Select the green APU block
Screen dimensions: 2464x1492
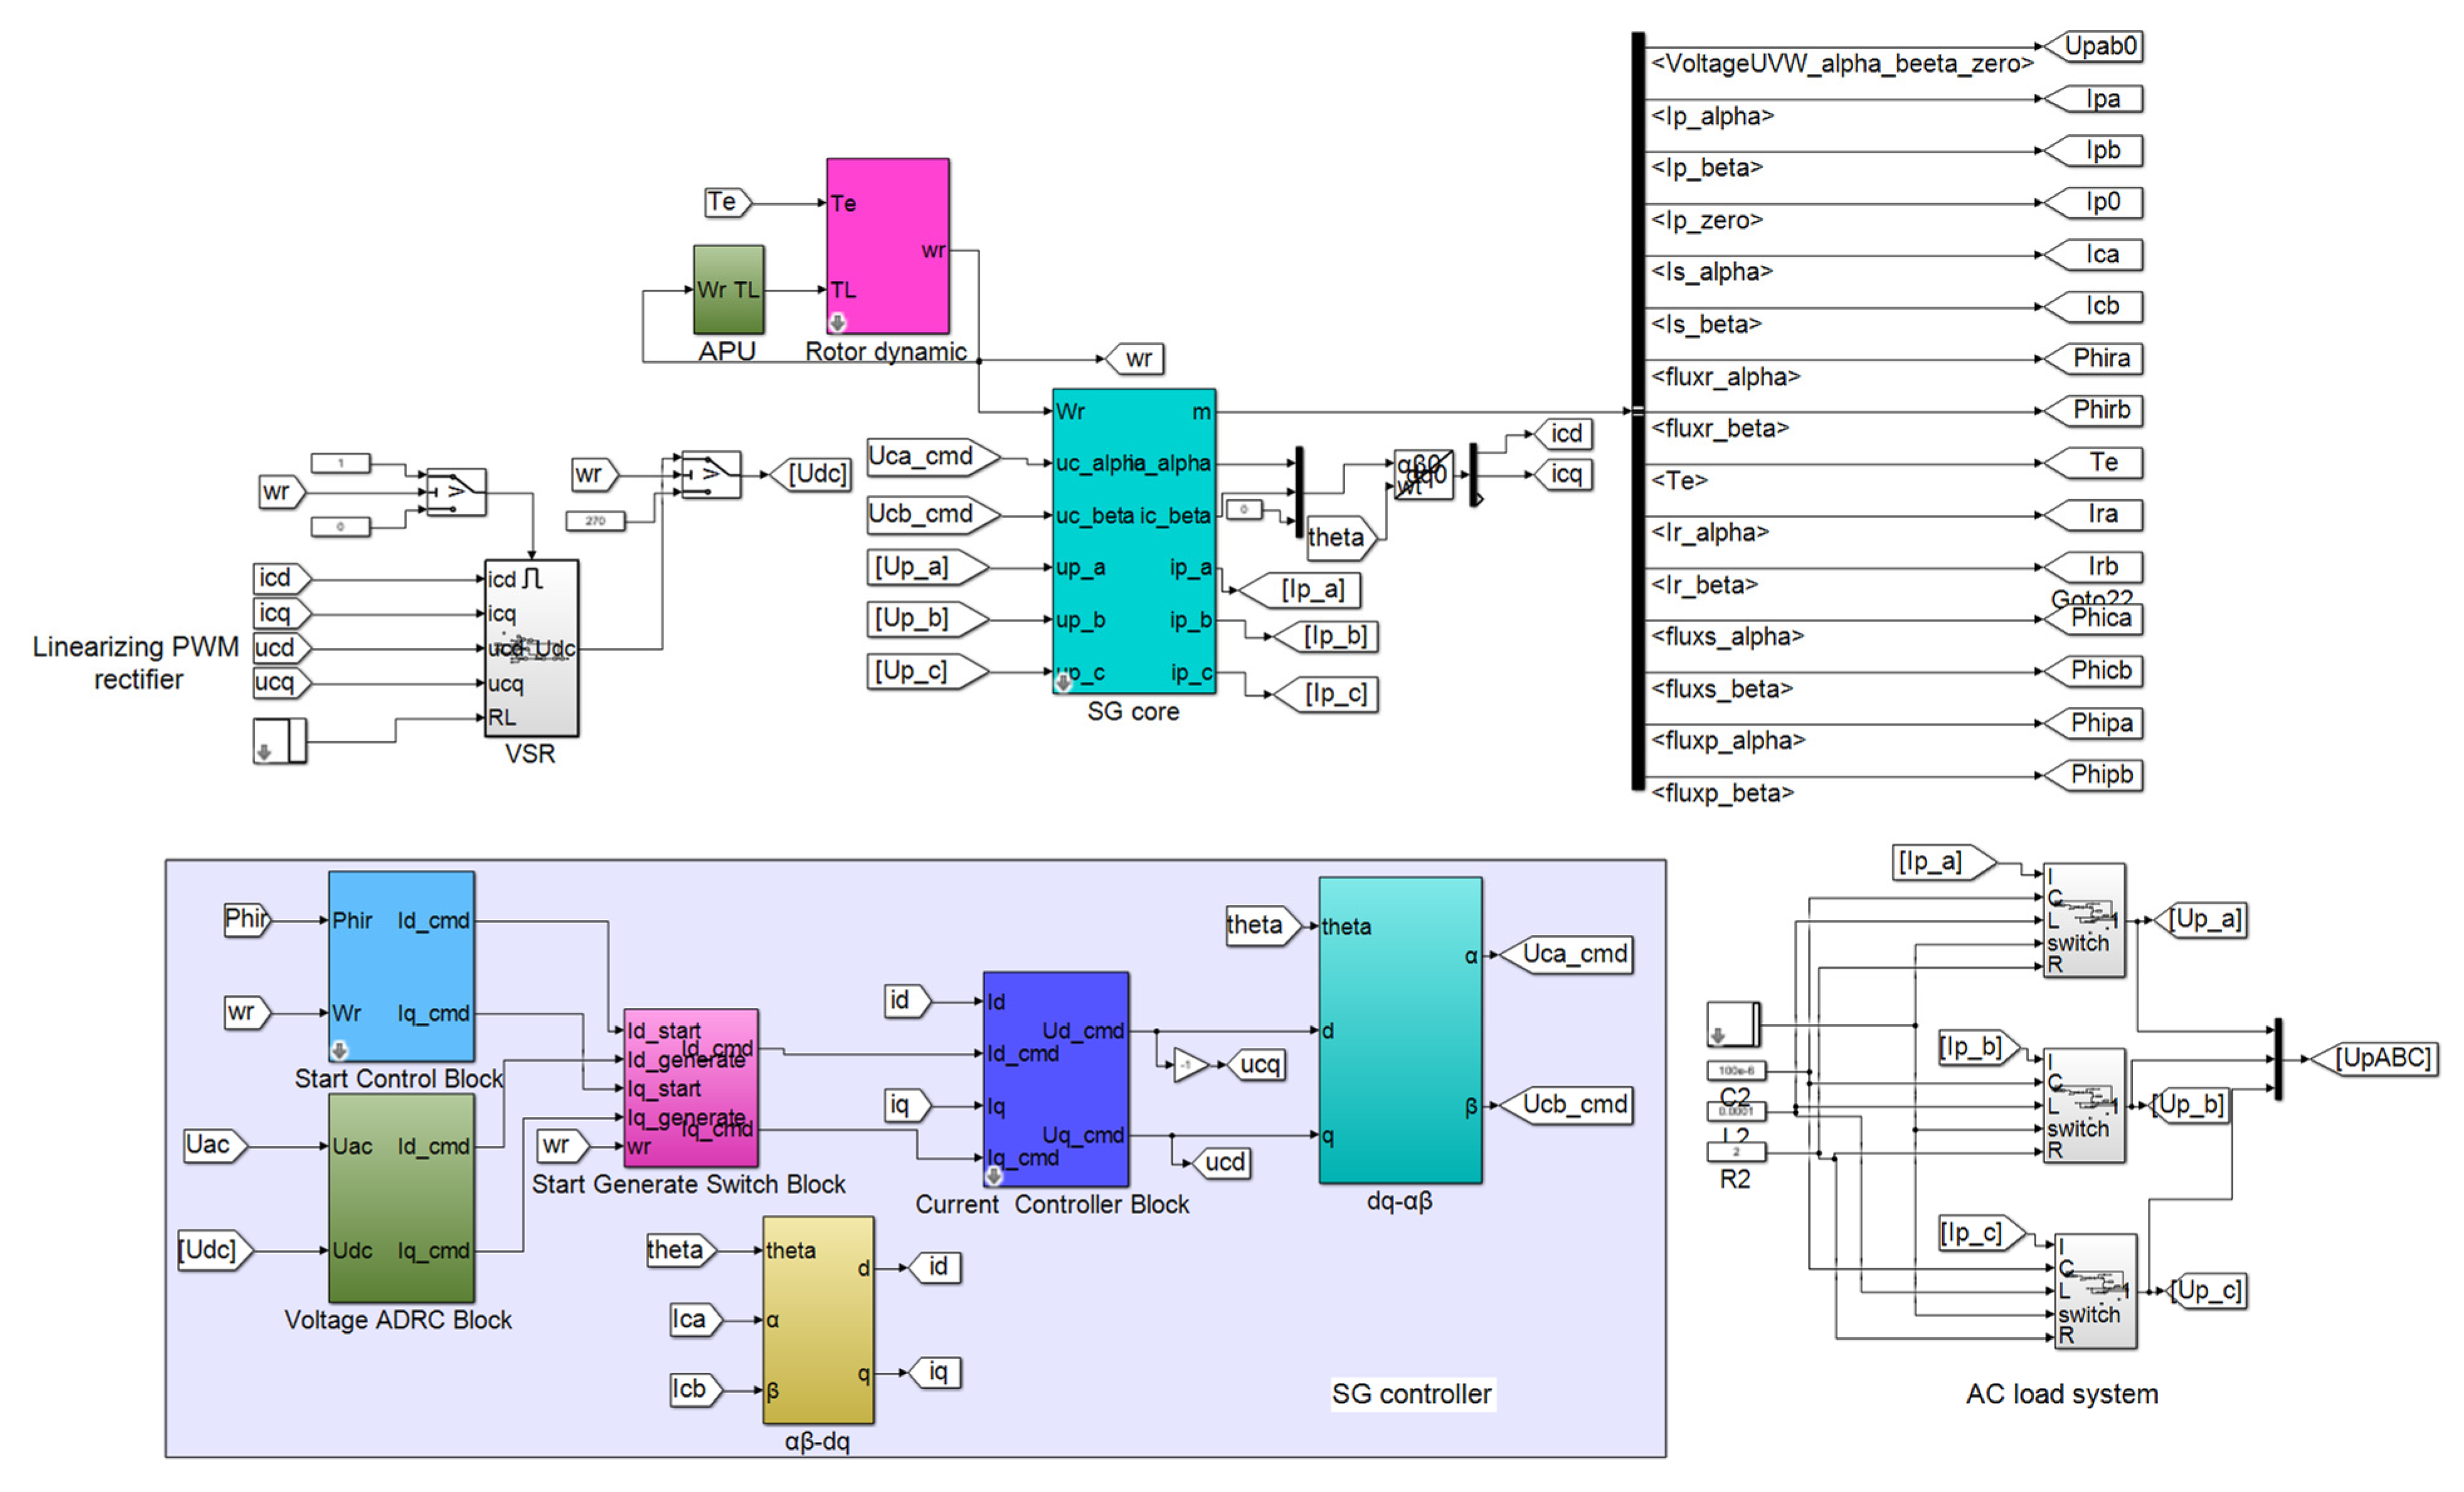point(728,289)
